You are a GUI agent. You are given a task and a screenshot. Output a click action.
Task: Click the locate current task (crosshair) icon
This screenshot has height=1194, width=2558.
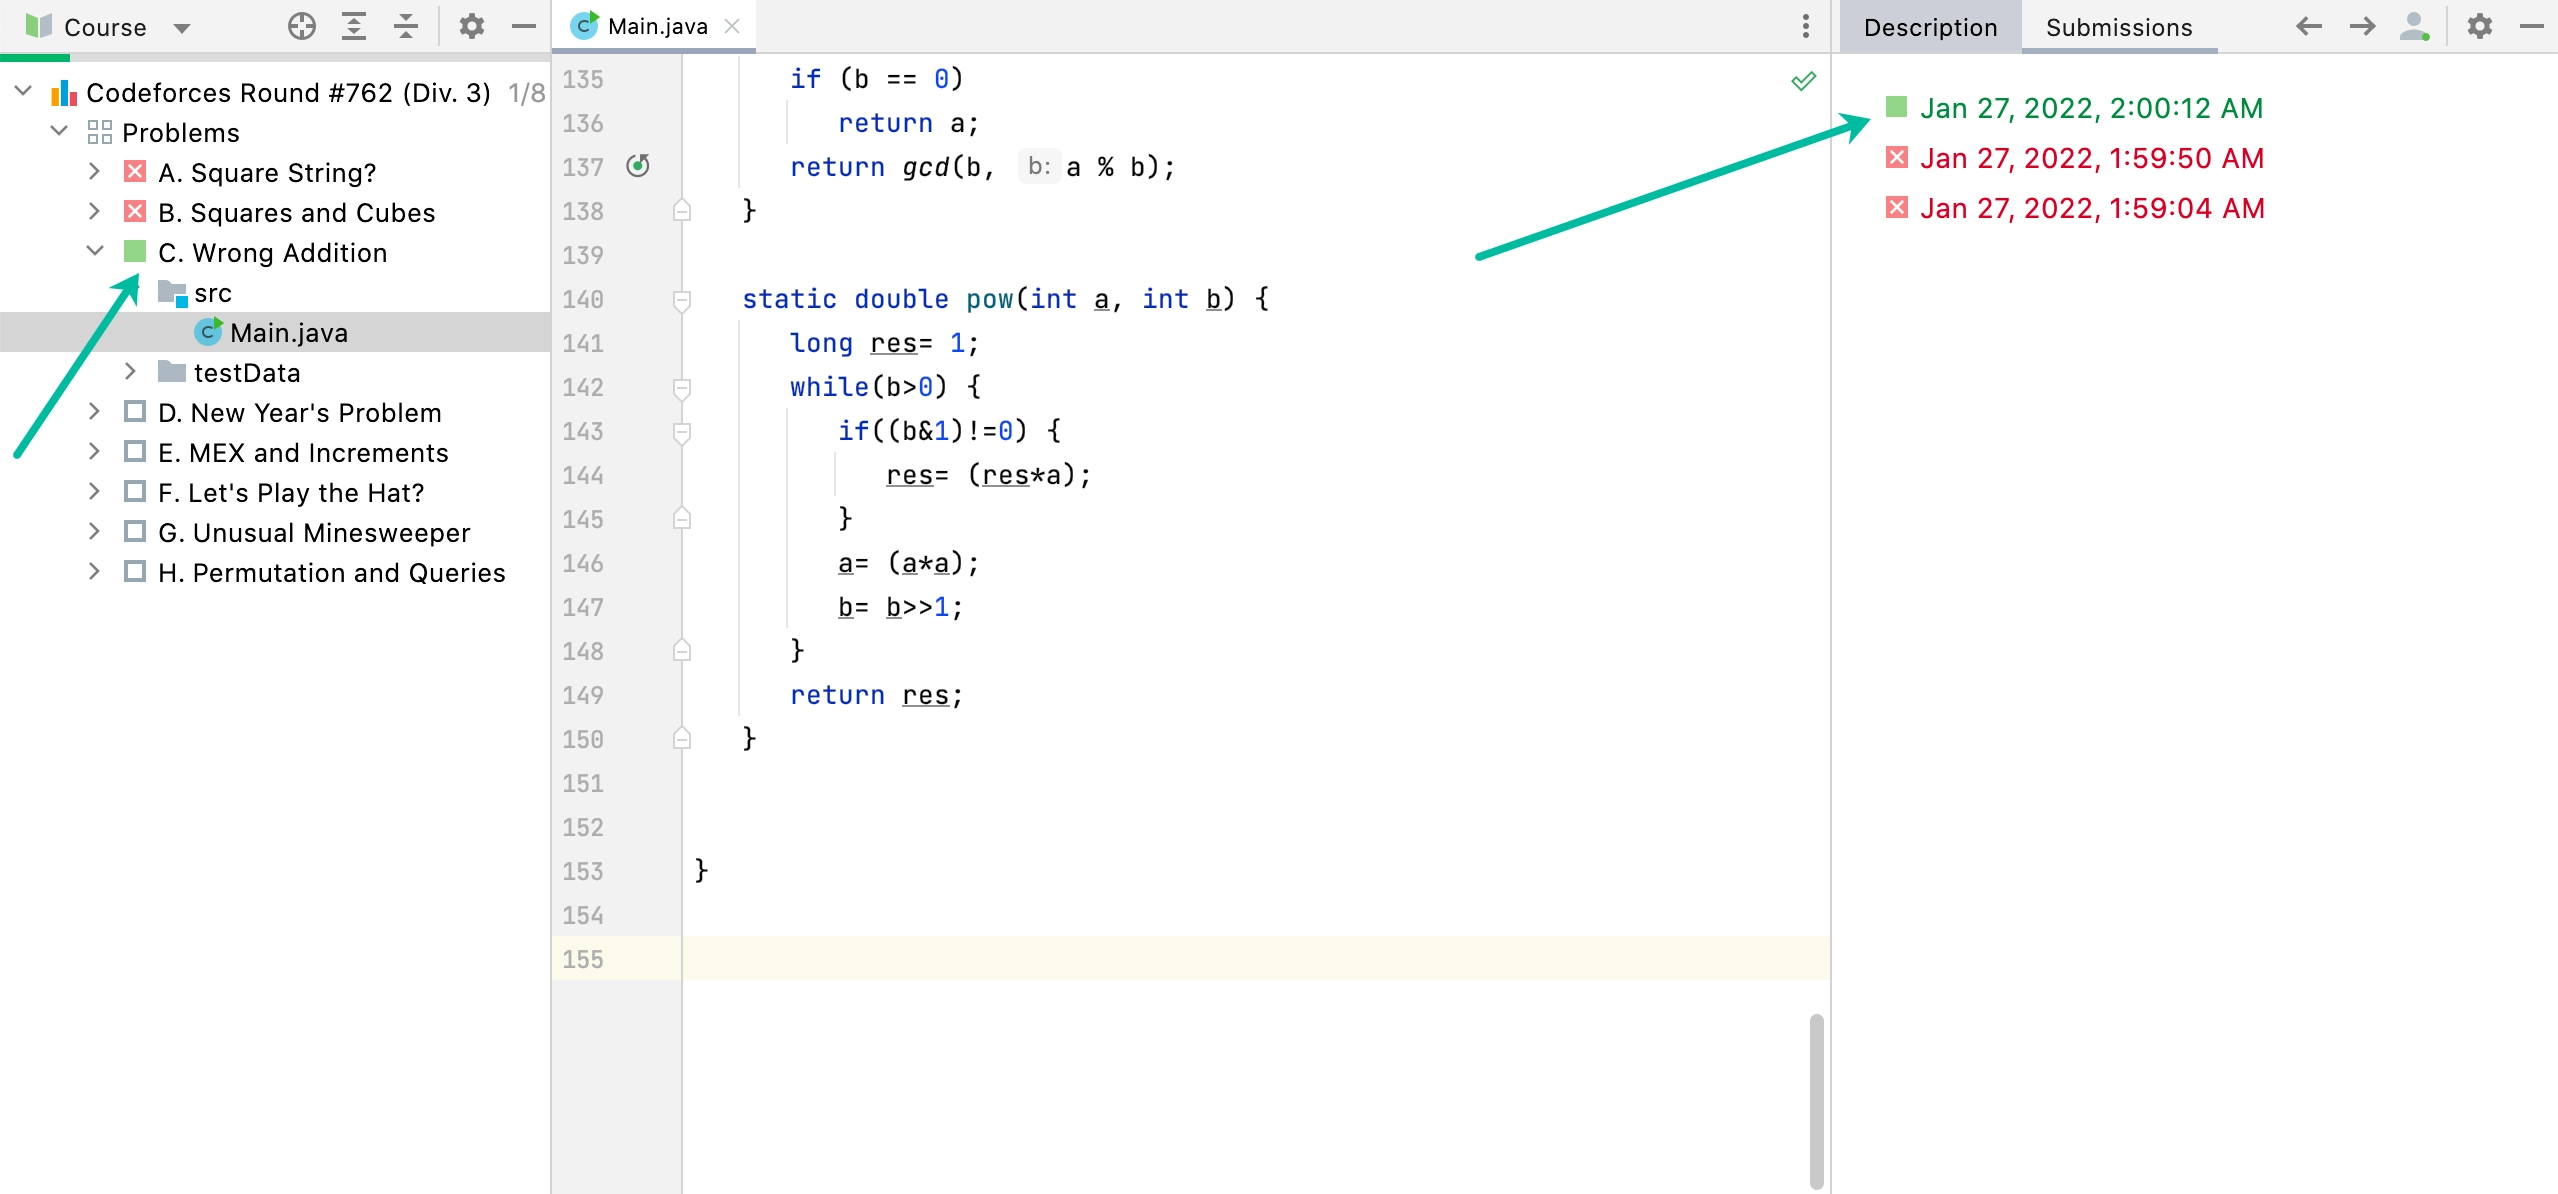click(301, 26)
